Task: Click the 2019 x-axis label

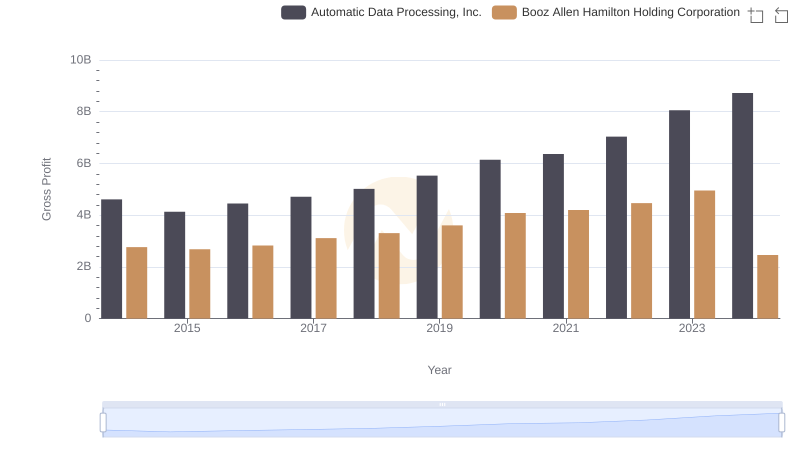Action: click(x=439, y=328)
